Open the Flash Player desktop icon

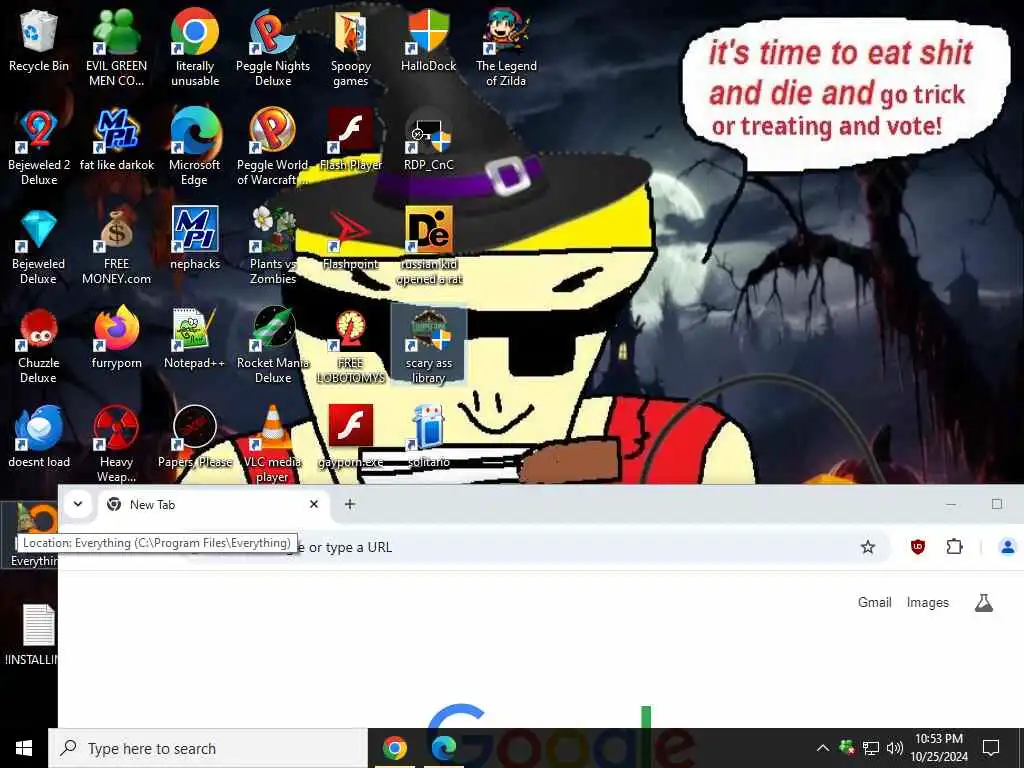click(351, 138)
